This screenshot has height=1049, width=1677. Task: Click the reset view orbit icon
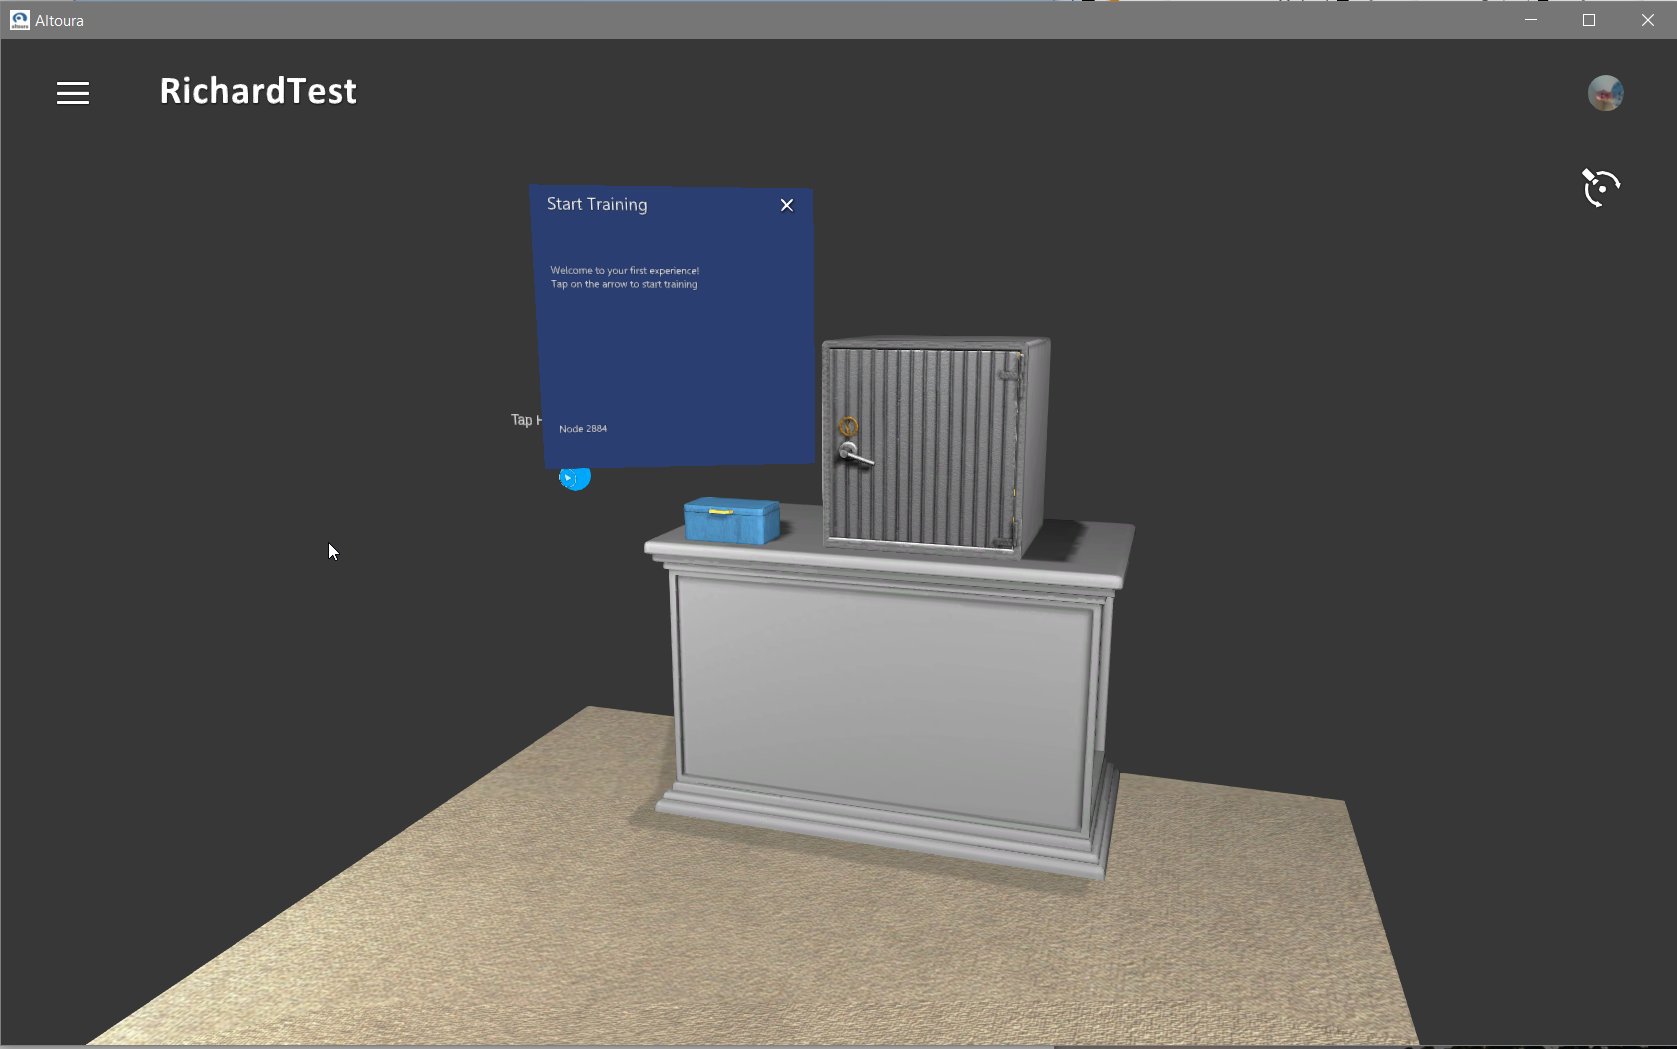click(1600, 187)
